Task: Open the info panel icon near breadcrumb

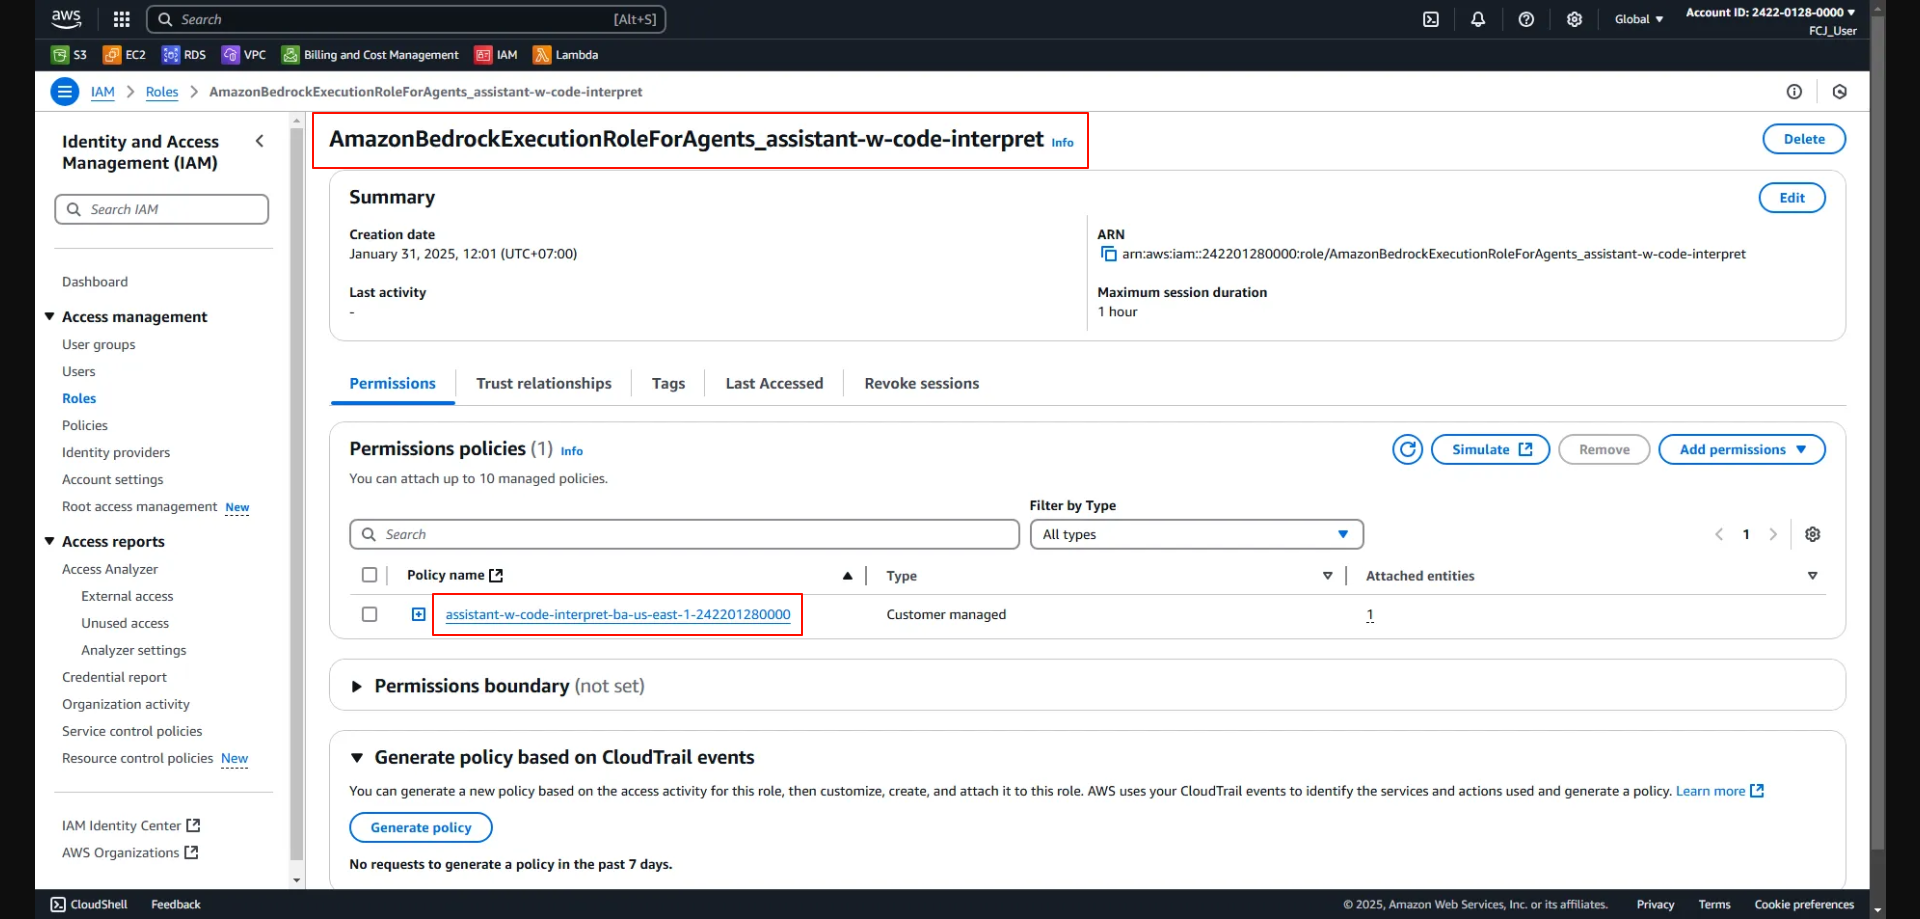Action: point(1794,92)
